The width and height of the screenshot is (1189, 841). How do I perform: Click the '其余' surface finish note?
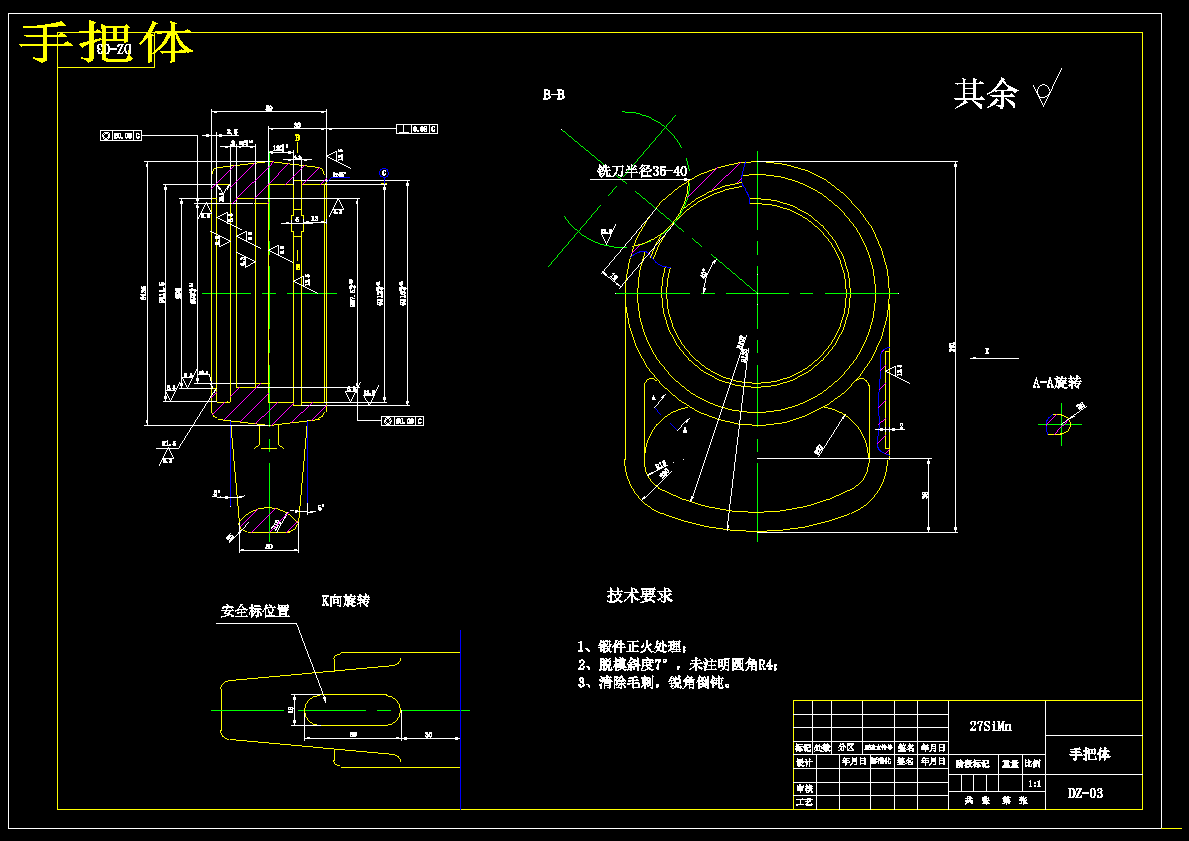[x=986, y=93]
